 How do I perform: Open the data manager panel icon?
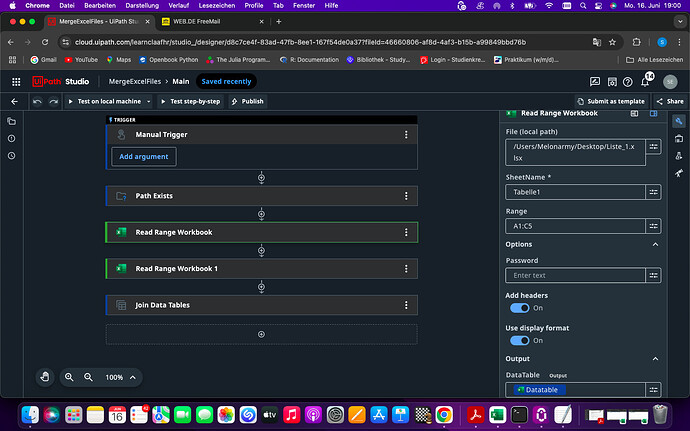(679, 139)
